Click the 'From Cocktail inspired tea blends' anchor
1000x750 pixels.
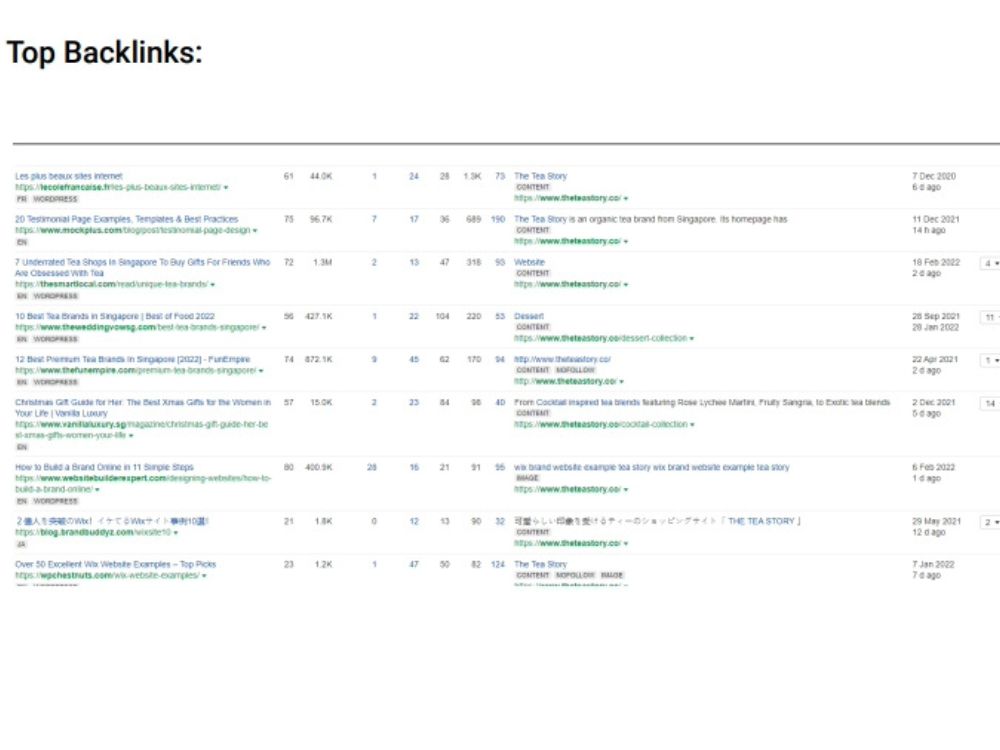coord(702,402)
